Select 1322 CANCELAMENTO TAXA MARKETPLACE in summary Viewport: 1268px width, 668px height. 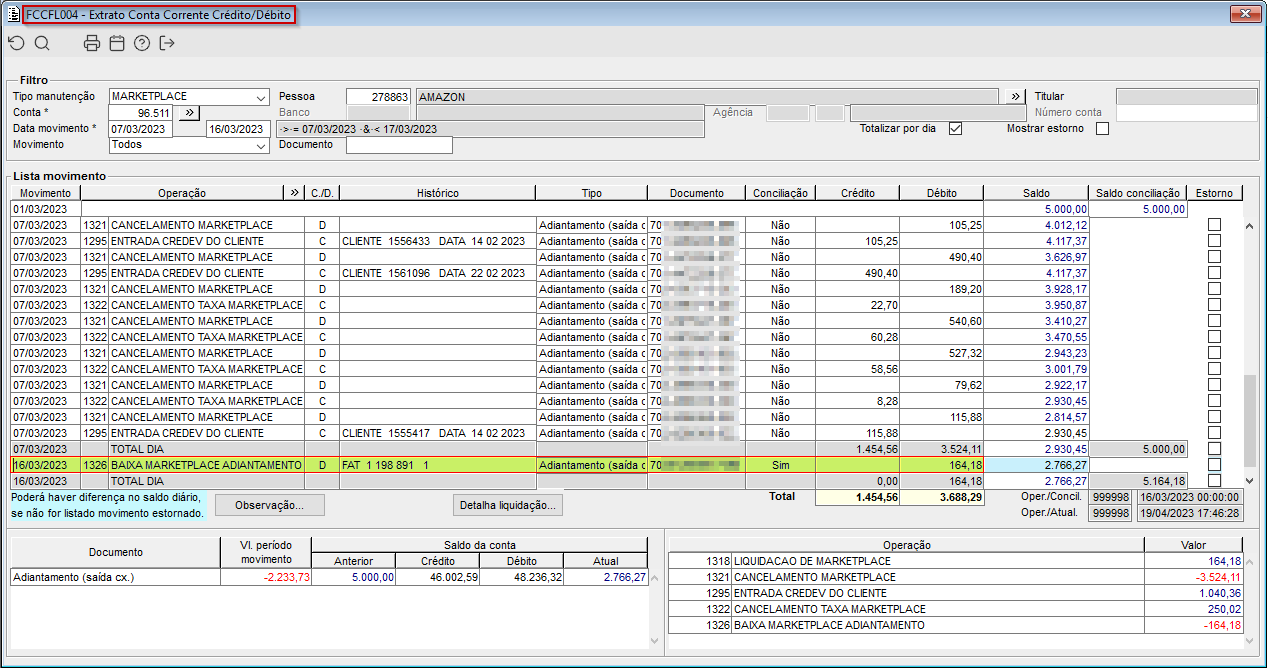pos(955,609)
